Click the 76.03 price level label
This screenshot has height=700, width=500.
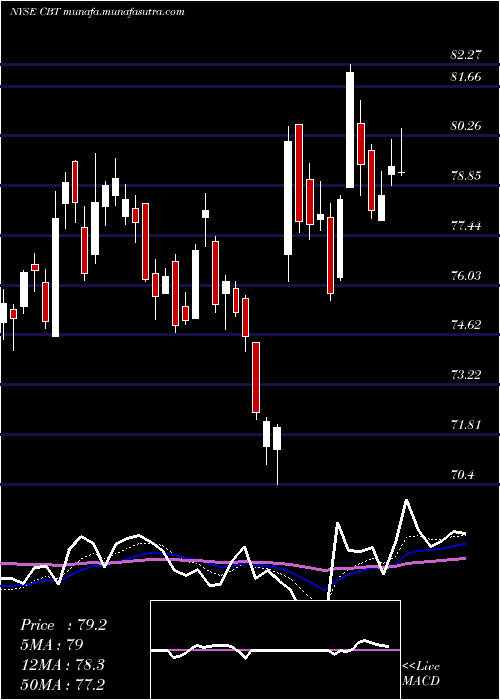[x=466, y=275]
